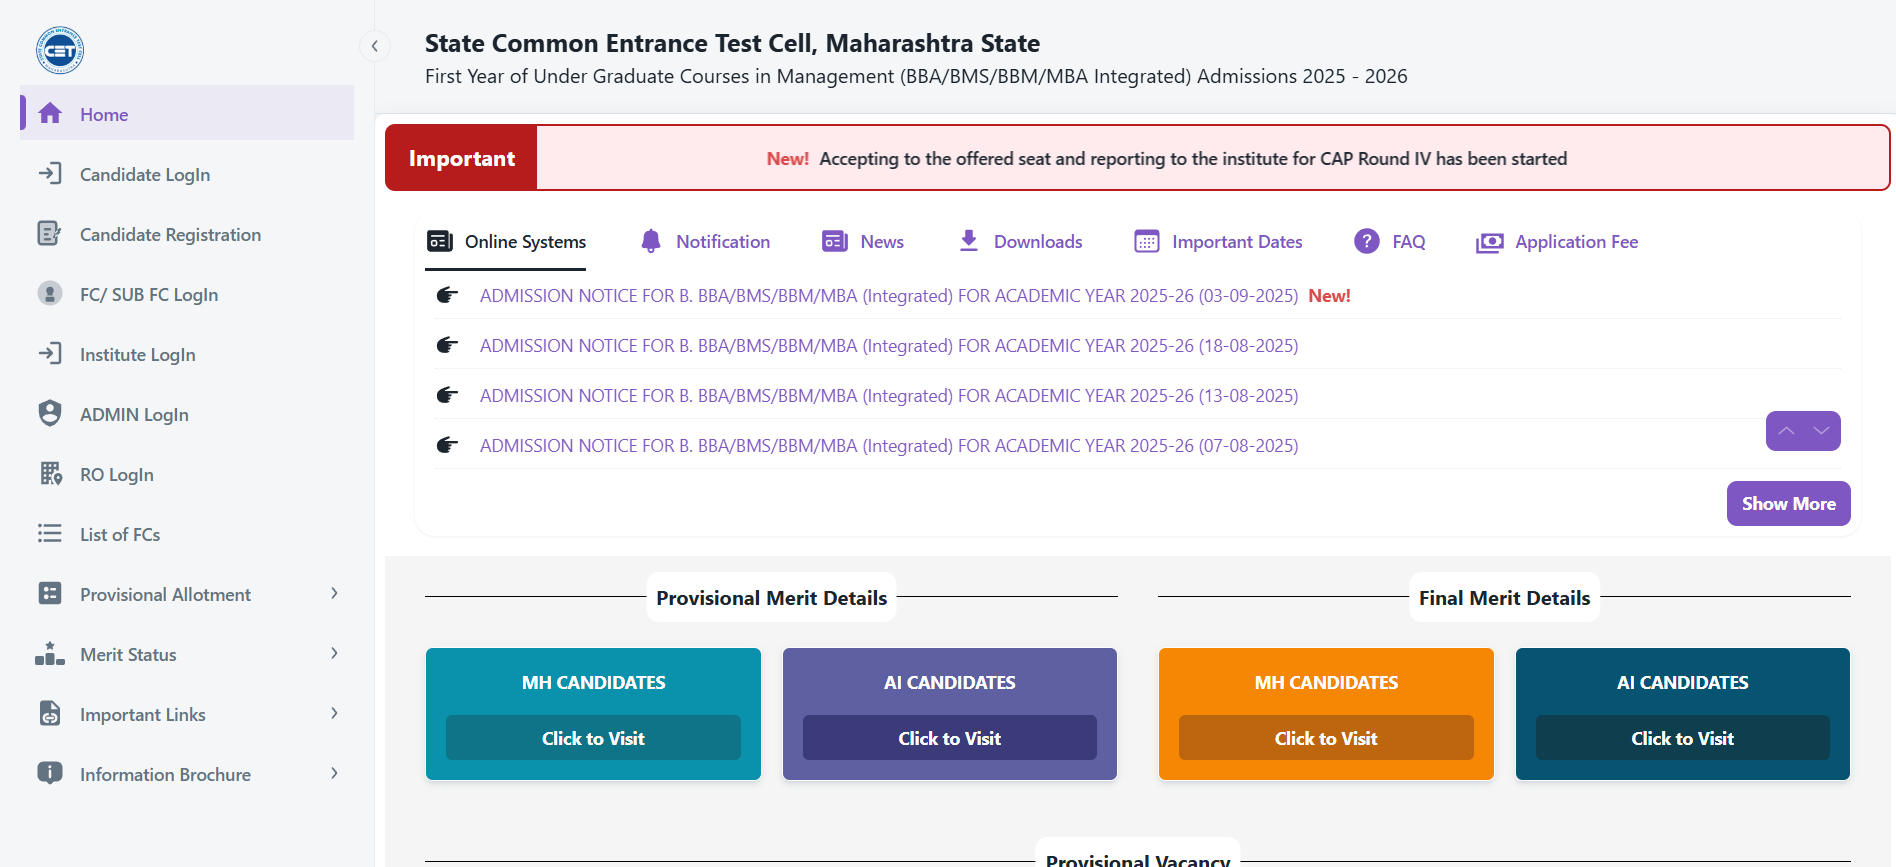
Task: Expand the Information Brochure submenu
Action: click(334, 774)
